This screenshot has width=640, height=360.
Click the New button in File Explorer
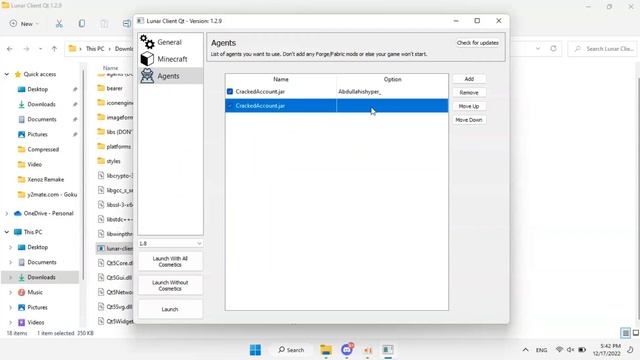pyautogui.click(x=24, y=24)
